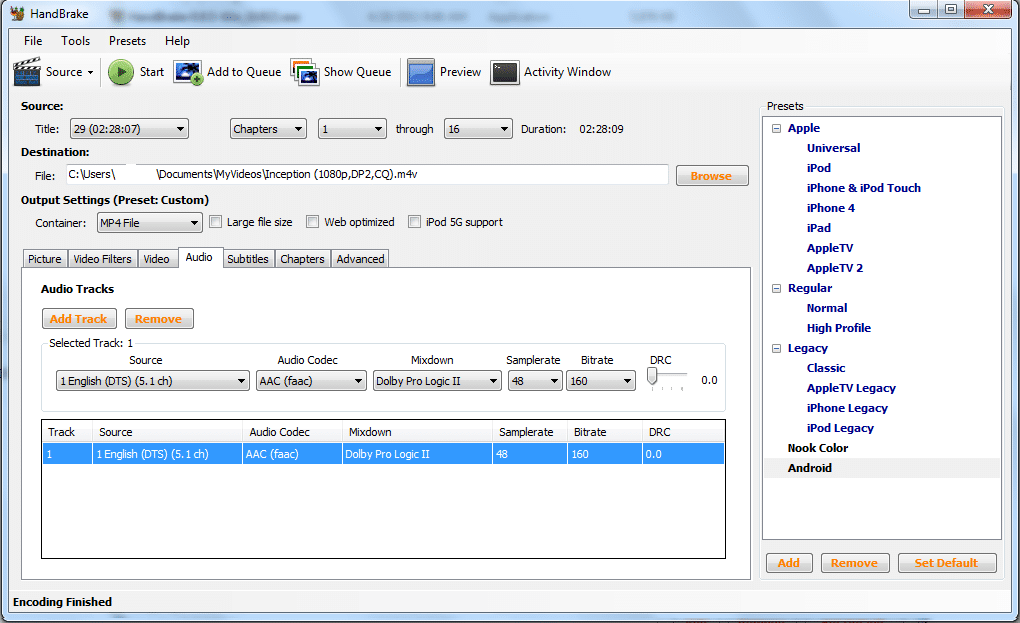
Task: Open the Presets menu
Action: pos(128,40)
